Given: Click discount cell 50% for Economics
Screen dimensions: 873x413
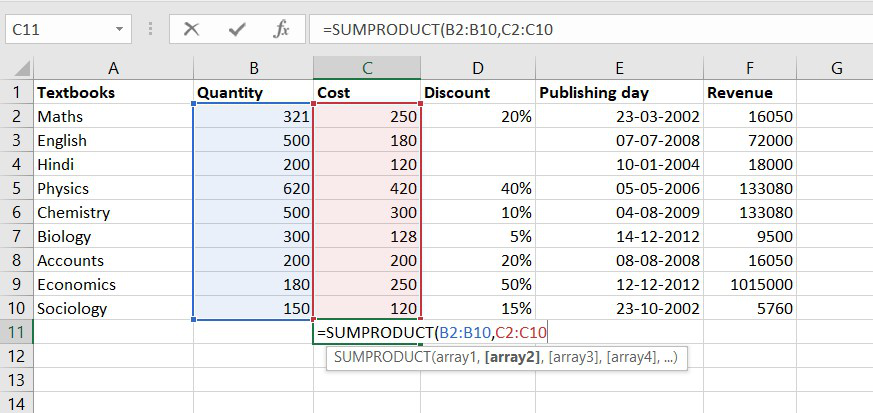Looking at the screenshot, I should coord(478,284).
